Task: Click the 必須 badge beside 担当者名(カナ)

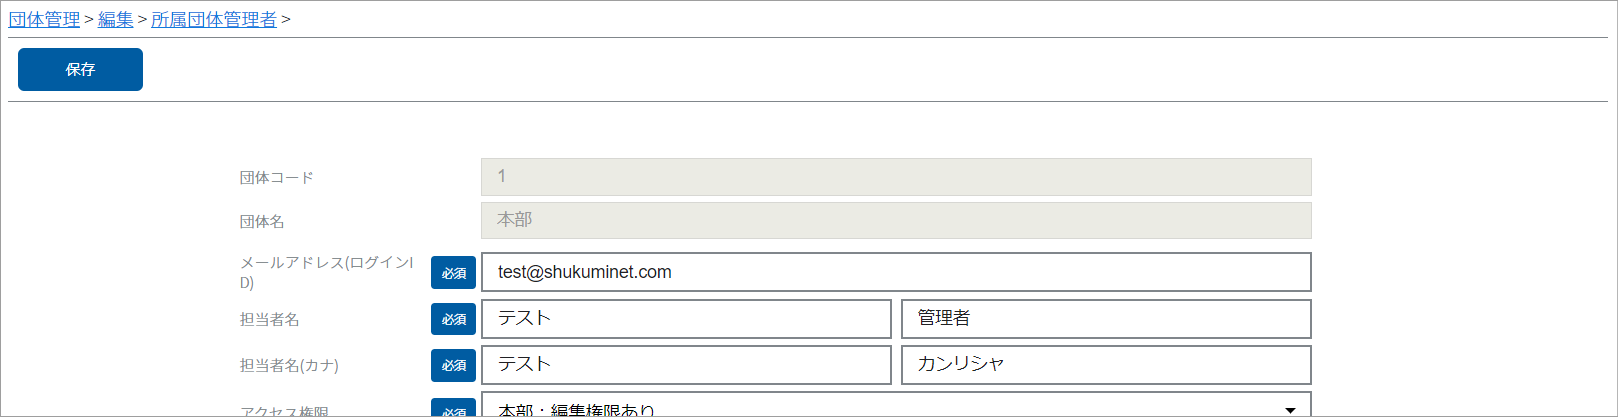Action: click(453, 365)
